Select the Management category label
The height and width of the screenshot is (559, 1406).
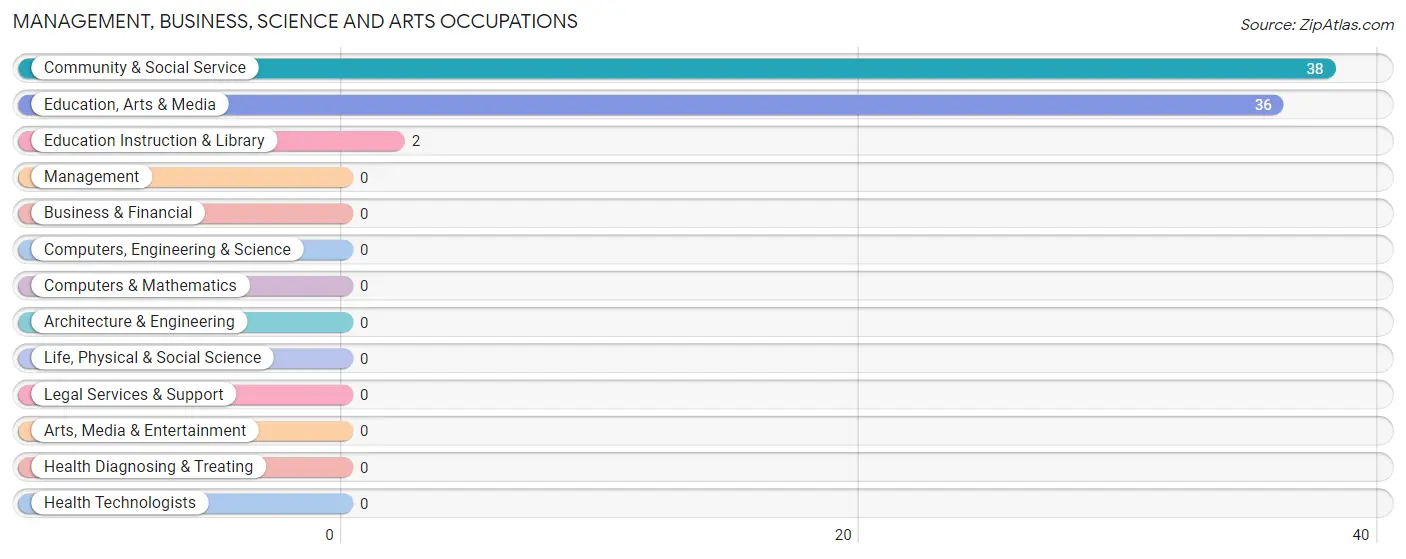[91, 177]
